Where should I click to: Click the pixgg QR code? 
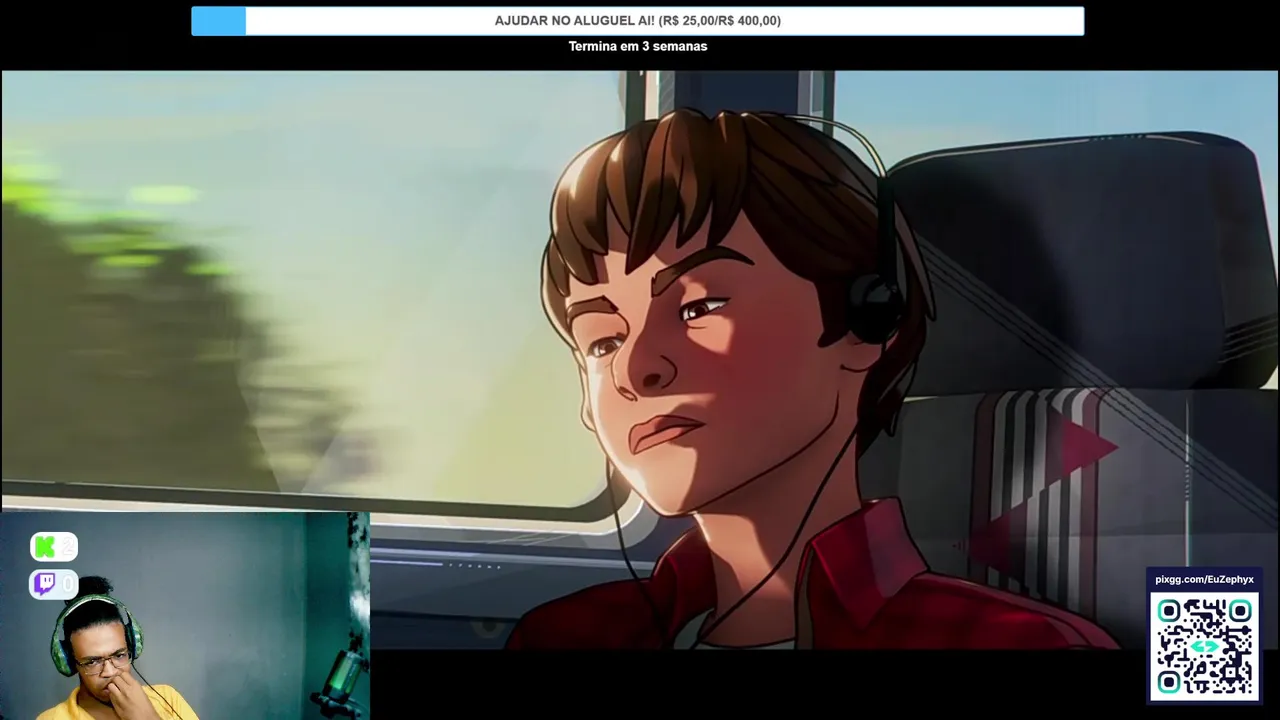[x=1204, y=647]
